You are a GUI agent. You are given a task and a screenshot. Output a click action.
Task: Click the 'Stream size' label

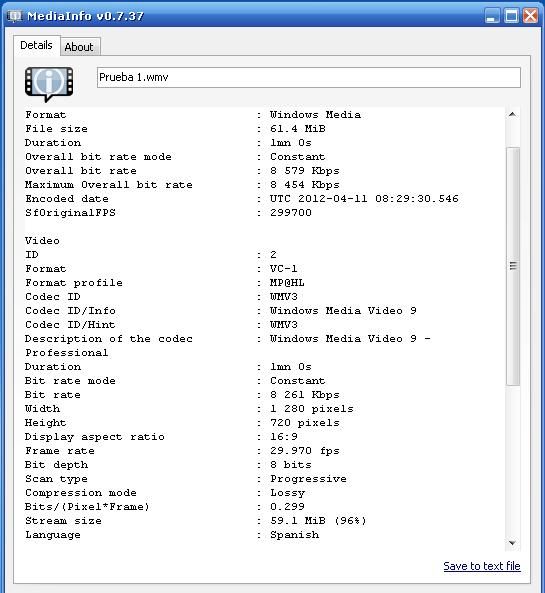[x=63, y=520]
